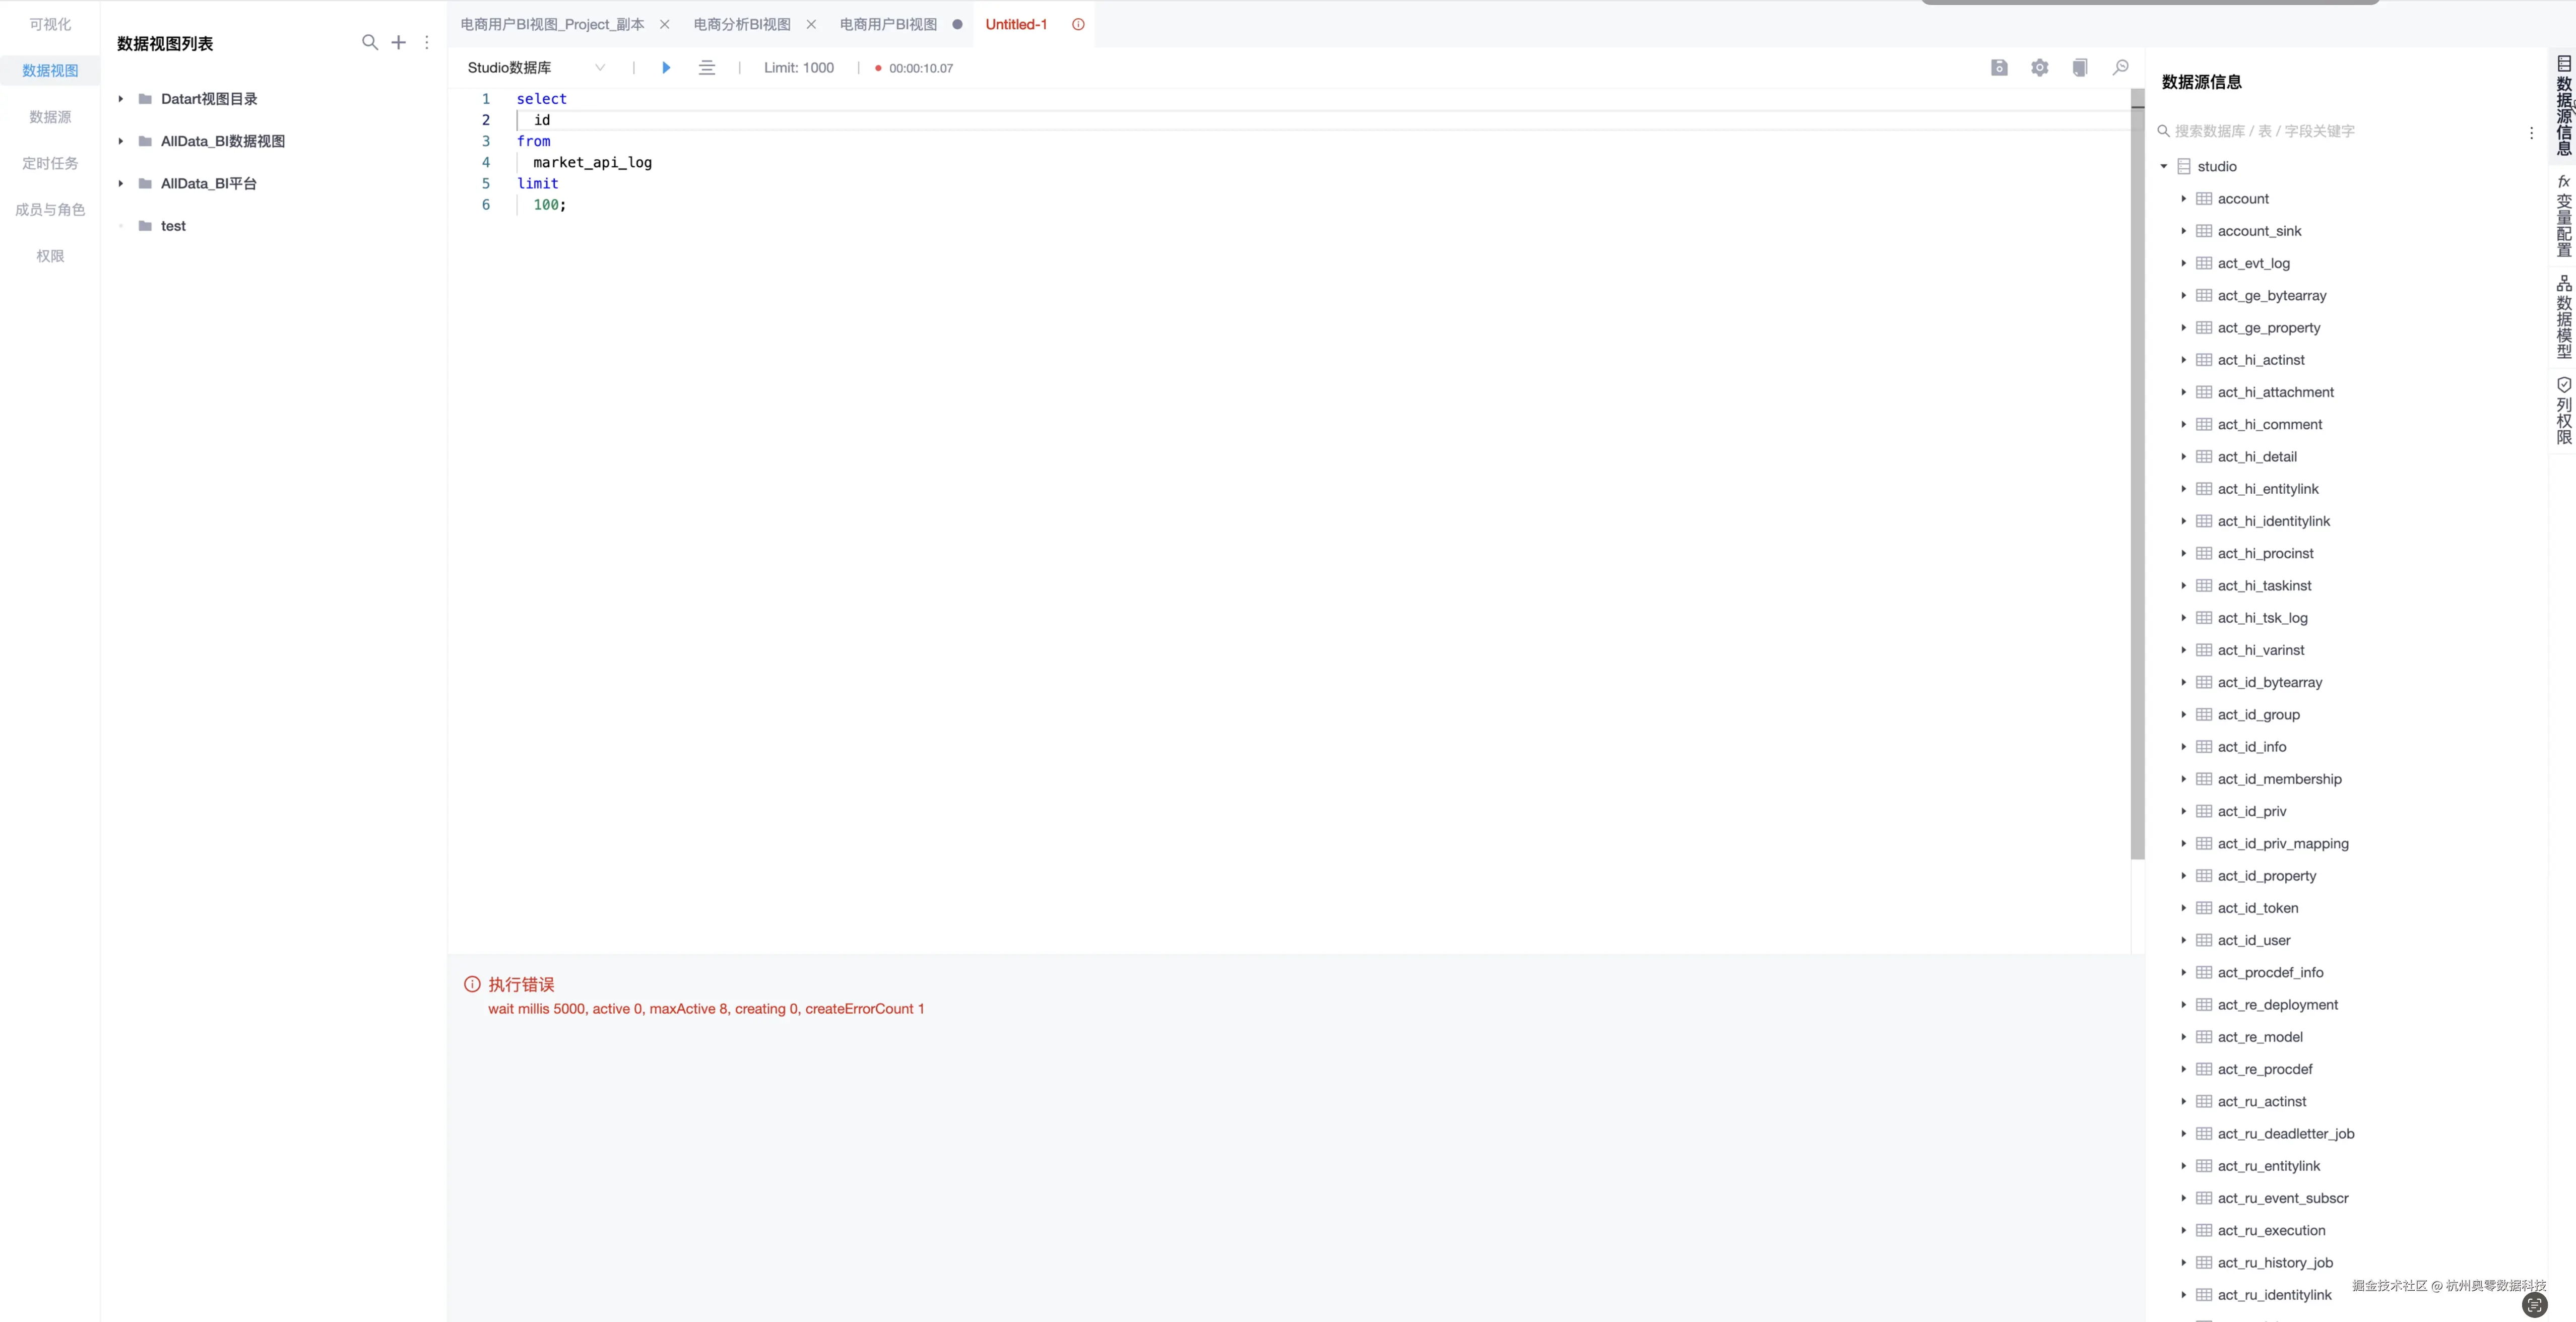The height and width of the screenshot is (1322, 2576).
Task: Collapse the studio database node
Action: tap(2164, 167)
